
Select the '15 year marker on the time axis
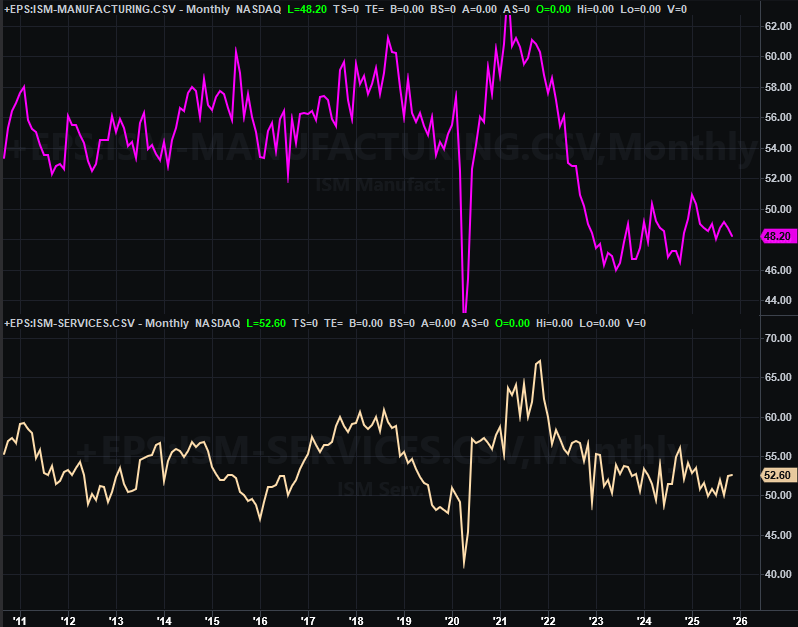pos(211,619)
